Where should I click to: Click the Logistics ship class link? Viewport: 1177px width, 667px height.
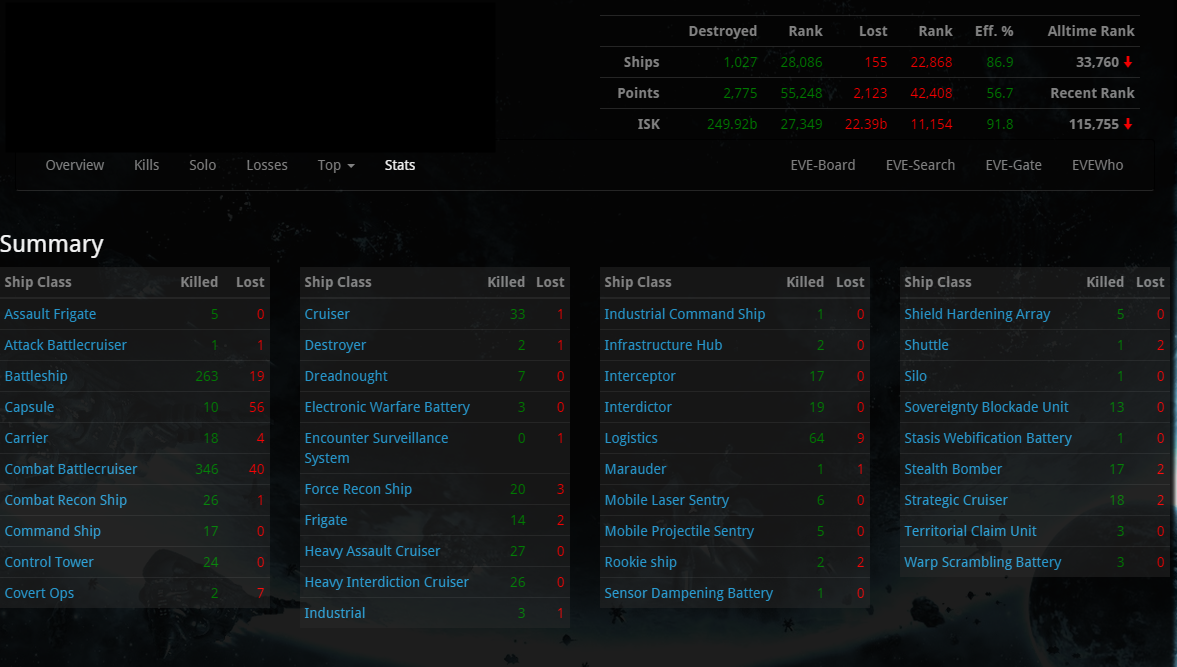[x=631, y=438]
